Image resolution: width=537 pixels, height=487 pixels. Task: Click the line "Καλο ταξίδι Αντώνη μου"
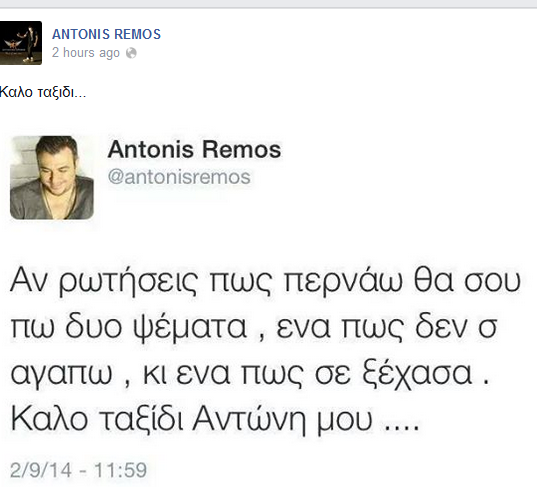(215, 419)
